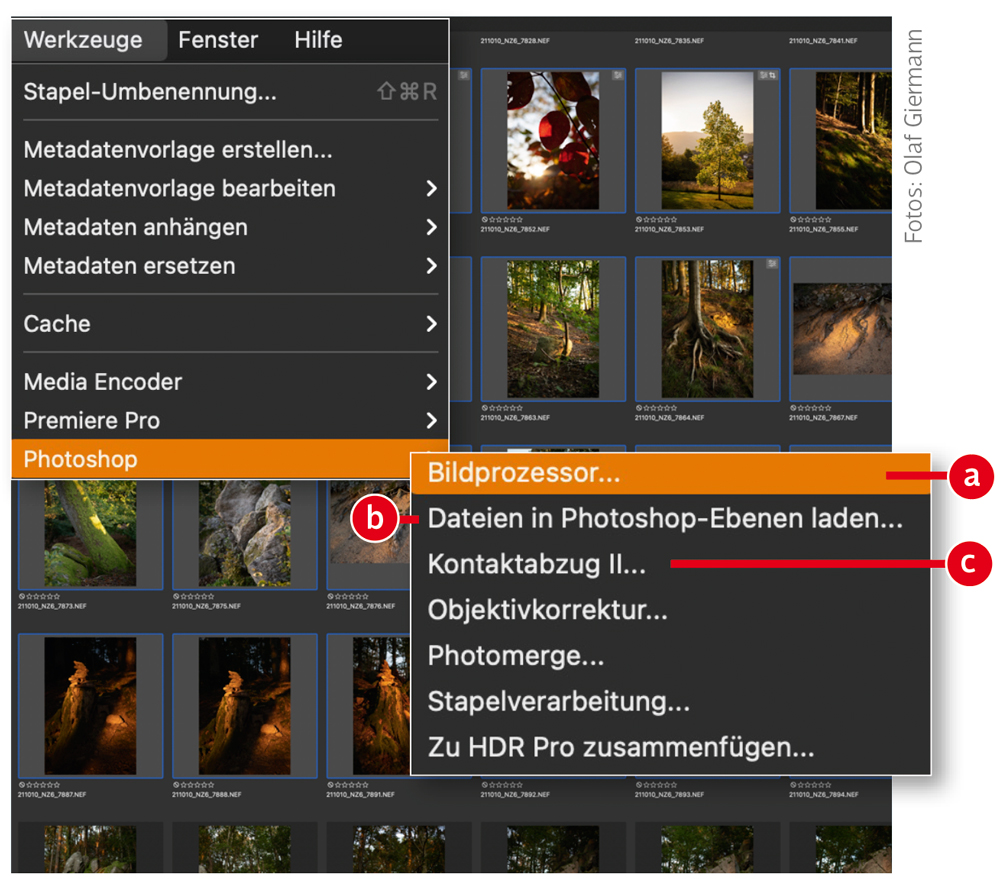Click the reject icon below 211010_NZ6_7863.NEF
Image resolution: width=1000 pixels, height=879 pixels.
485,408
